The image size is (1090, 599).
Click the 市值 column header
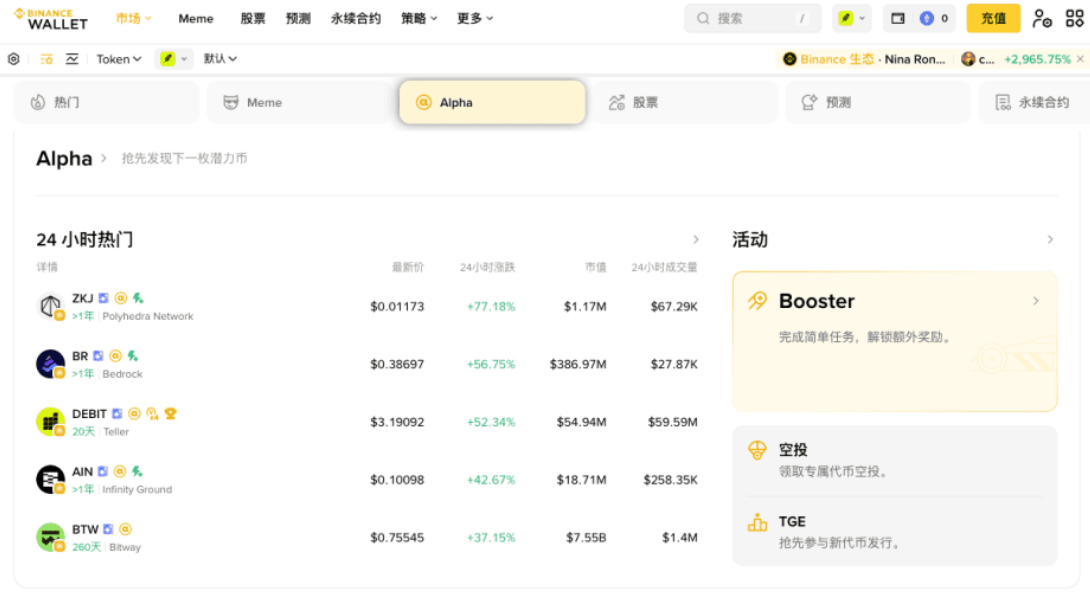point(596,268)
